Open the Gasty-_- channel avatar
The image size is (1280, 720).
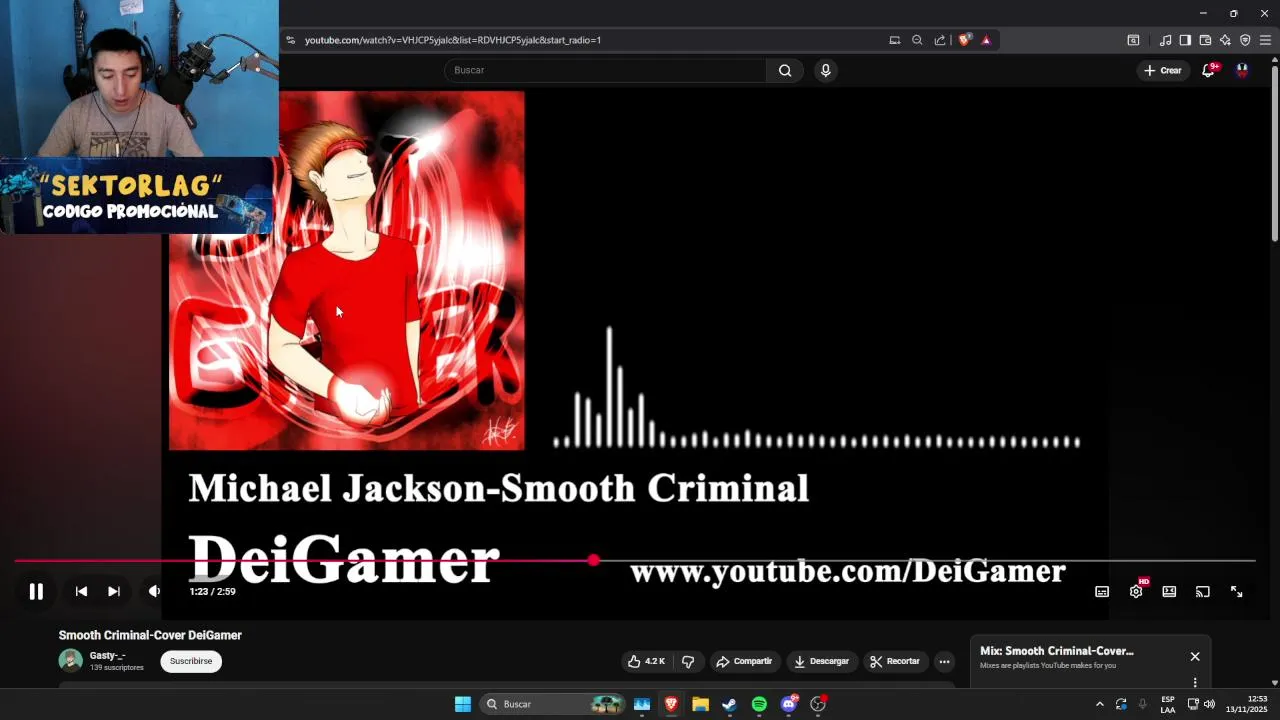[x=71, y=660]
